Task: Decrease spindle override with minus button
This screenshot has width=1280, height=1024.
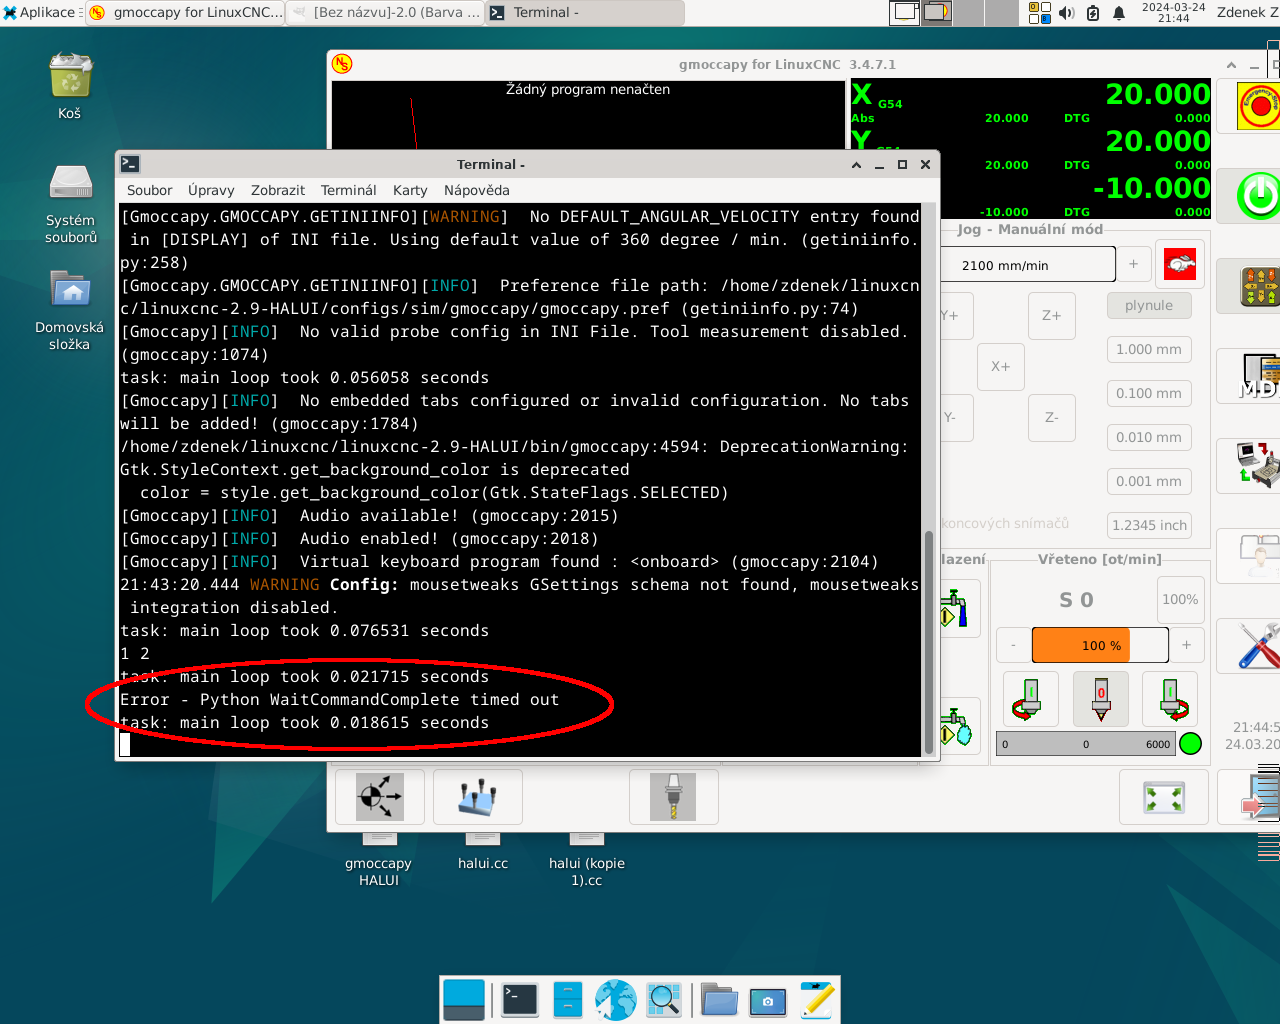Action: pyautogui.click(x=1013, y=645)
